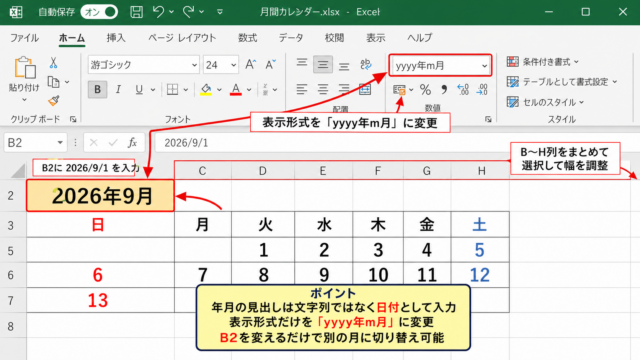Screen dimensions: 640x360
Task: Toggle Italic formatting
Action: pyautogui.click(x=118, y=89)
